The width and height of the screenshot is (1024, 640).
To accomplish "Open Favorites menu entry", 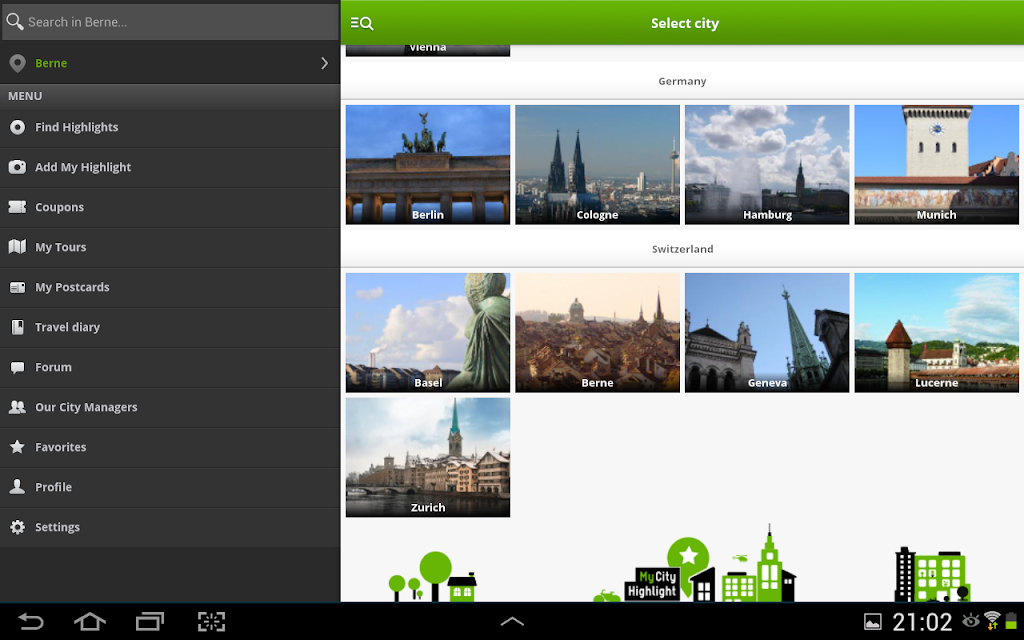I will click(170, 447).
